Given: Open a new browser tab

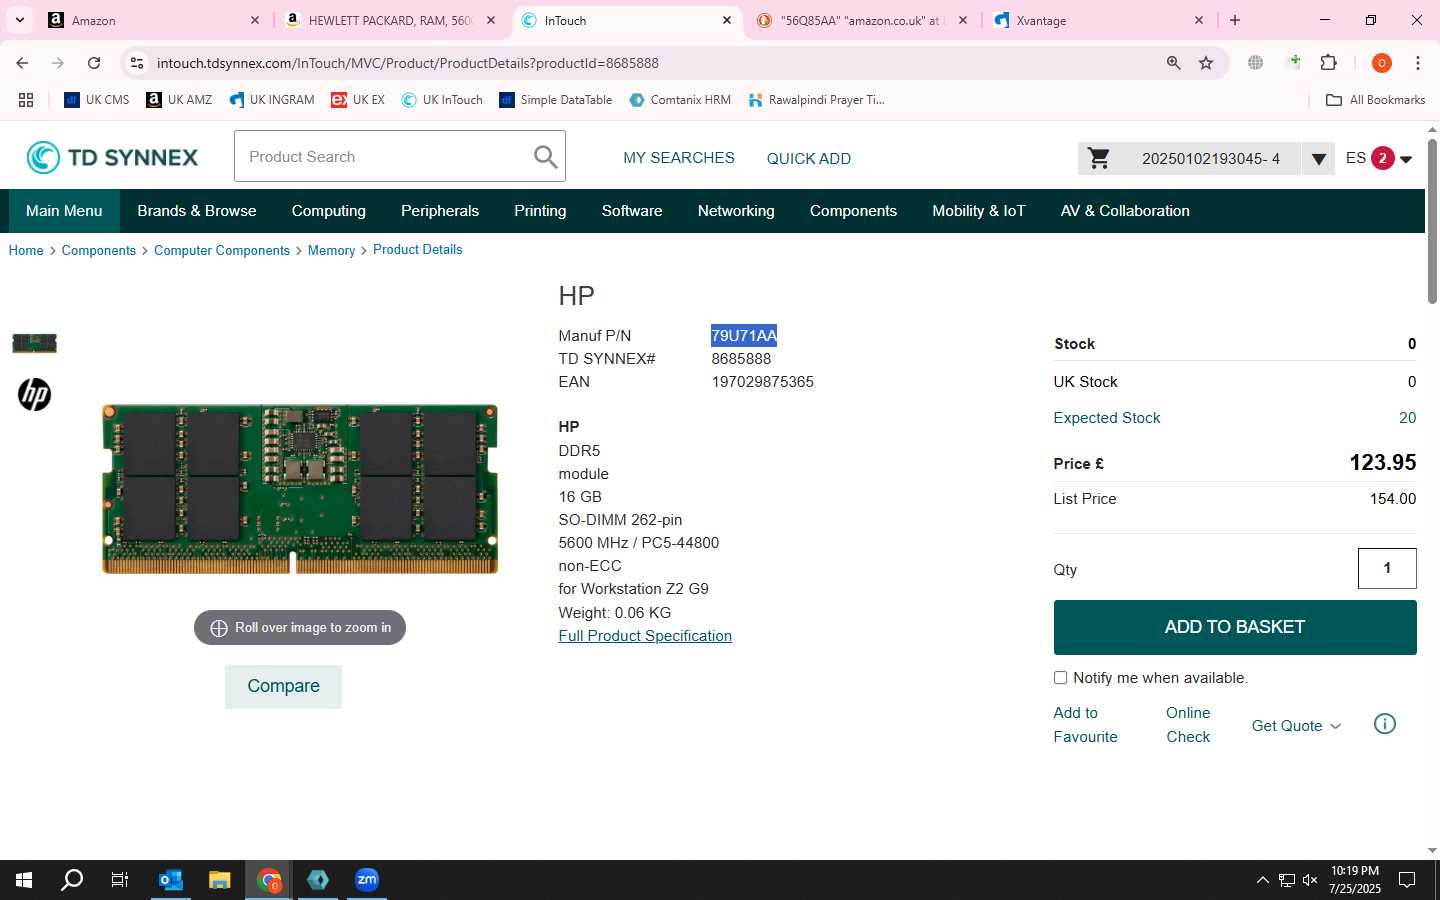Looking at the screenshot, I should coord(1235,20).
